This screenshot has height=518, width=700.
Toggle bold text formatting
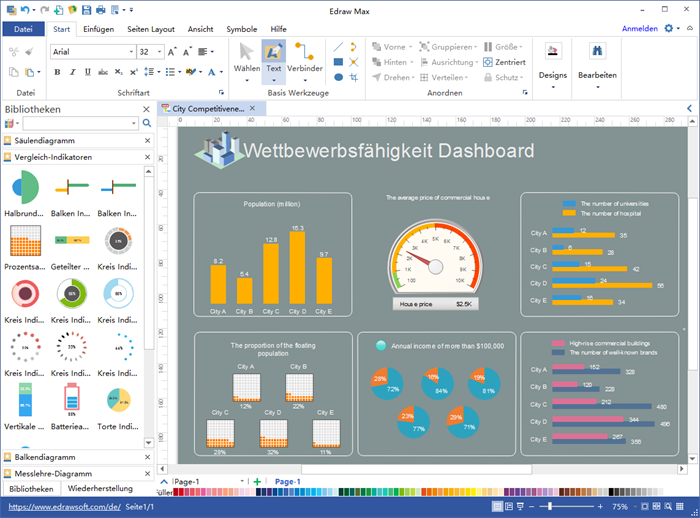tap(58, 73)
